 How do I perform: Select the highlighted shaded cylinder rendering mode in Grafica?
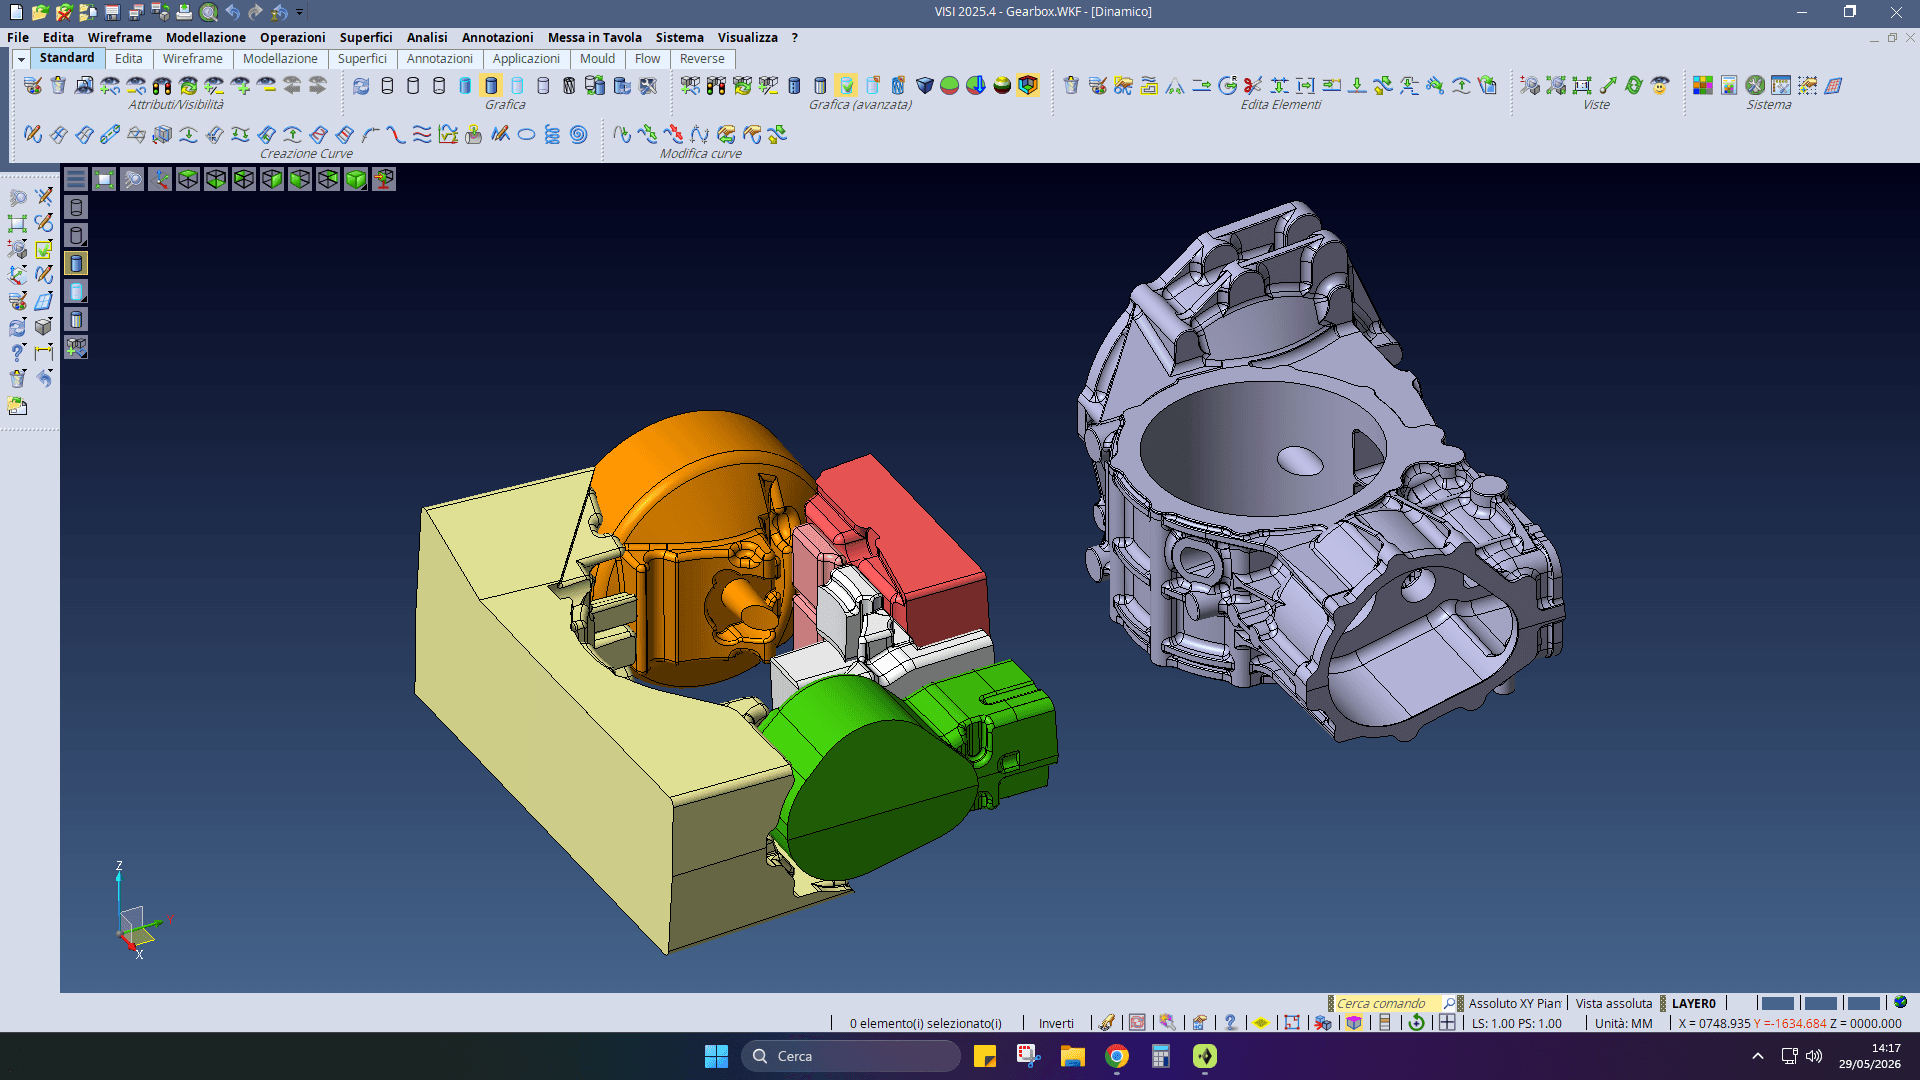point(491,85)
